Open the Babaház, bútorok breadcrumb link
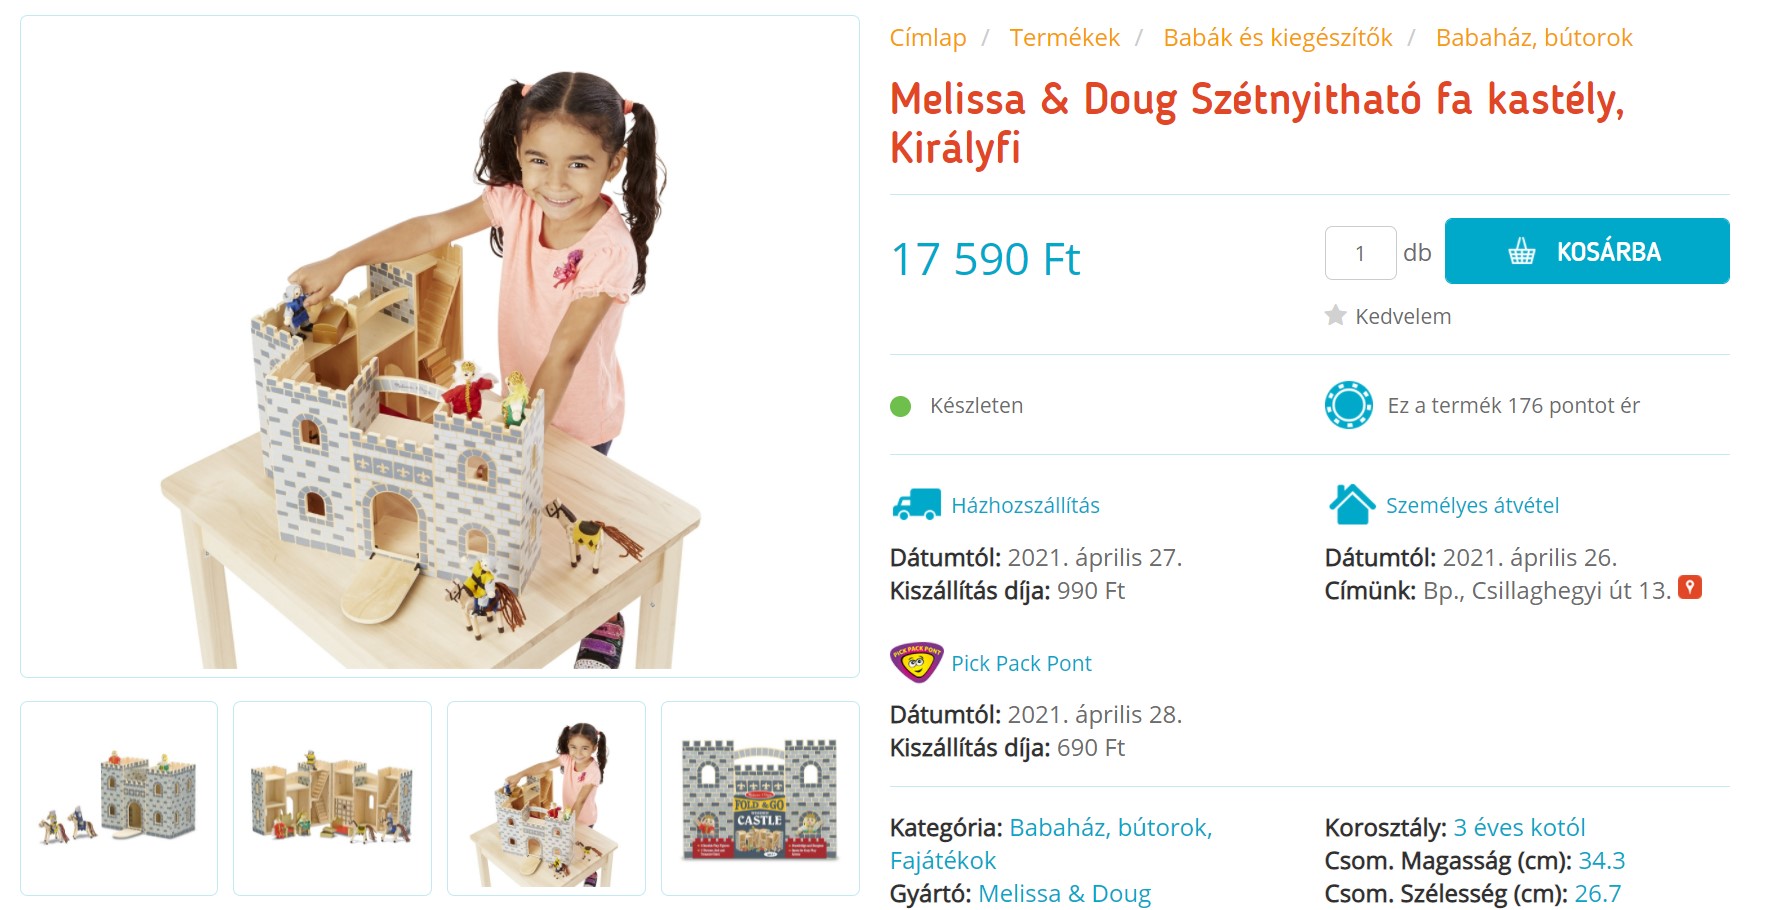 click(x=1534, y=38)
